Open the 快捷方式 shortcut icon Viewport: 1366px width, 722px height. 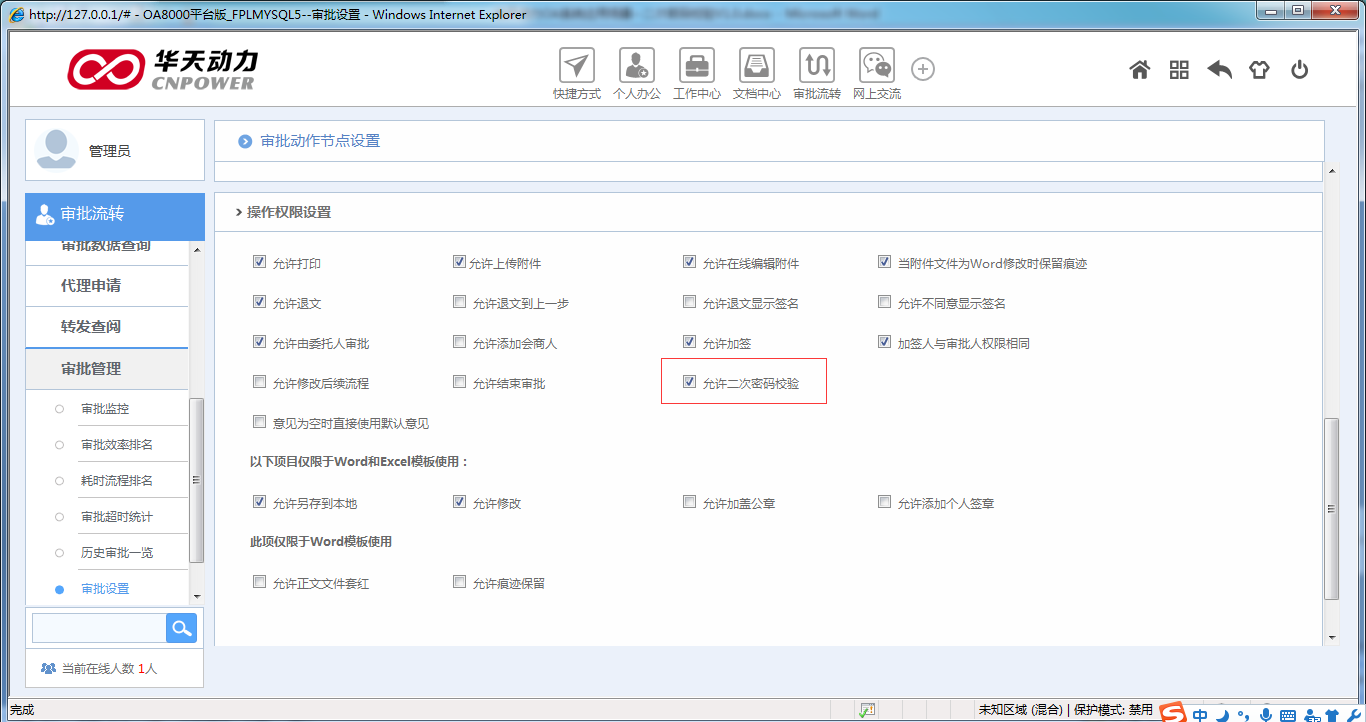576,67
